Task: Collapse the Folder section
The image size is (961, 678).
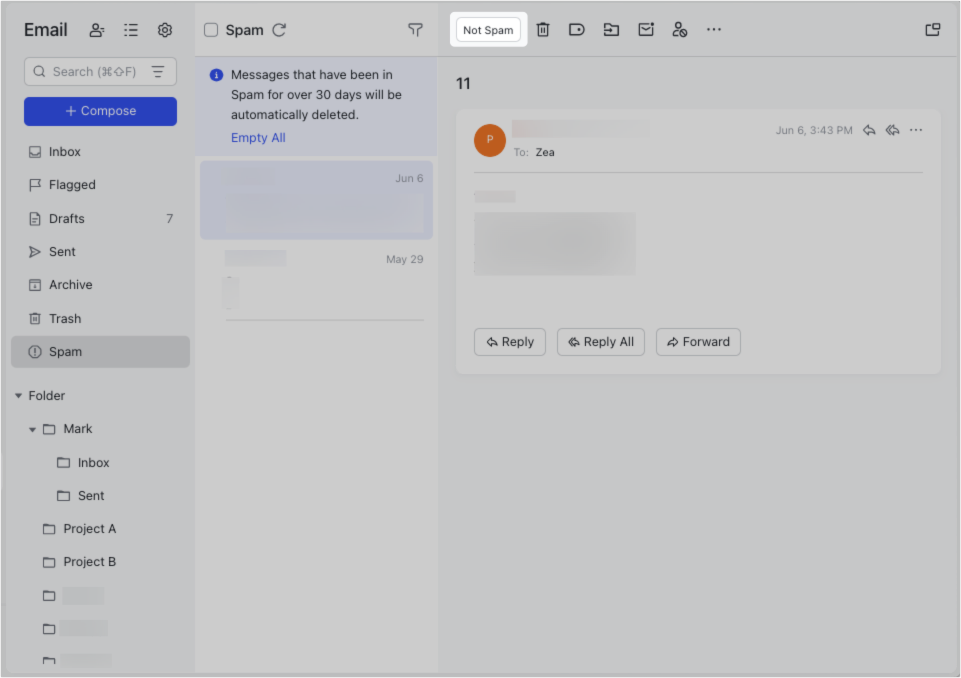Action: click(x=18, y=395)
